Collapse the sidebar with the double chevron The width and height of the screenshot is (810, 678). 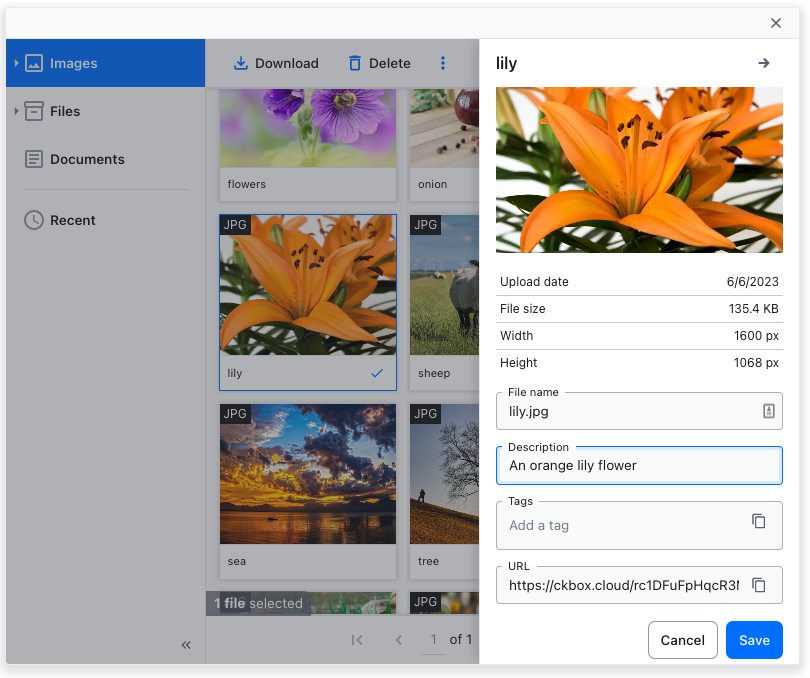[x=185, y=645]
